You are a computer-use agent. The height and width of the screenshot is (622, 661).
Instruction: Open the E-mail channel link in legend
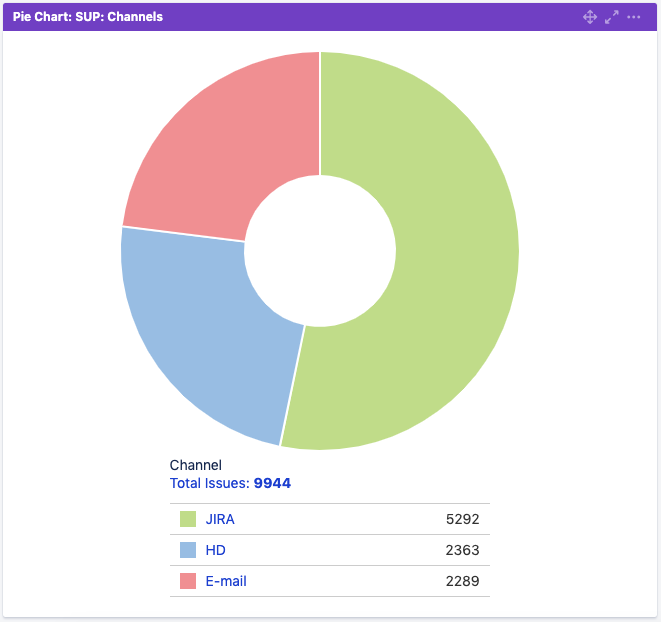click(x=226, y=581)
